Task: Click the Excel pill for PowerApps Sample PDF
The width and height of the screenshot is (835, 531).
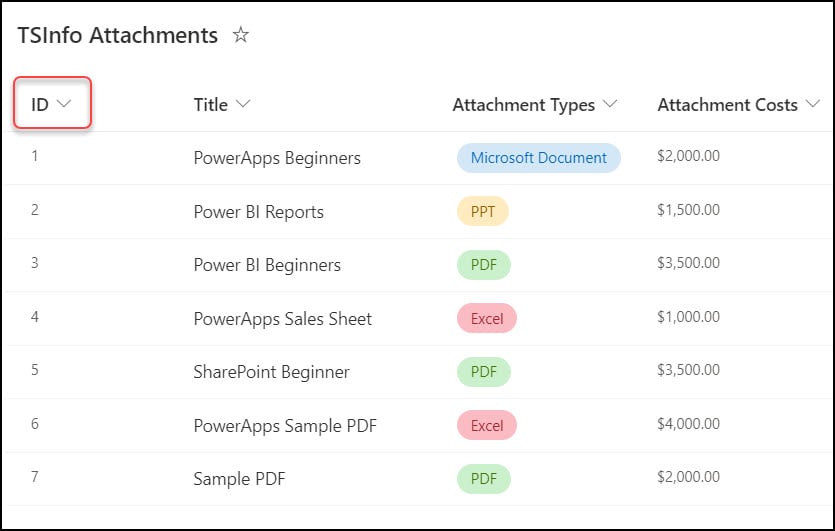Action: pyautogui.click(x=487, y=425)
